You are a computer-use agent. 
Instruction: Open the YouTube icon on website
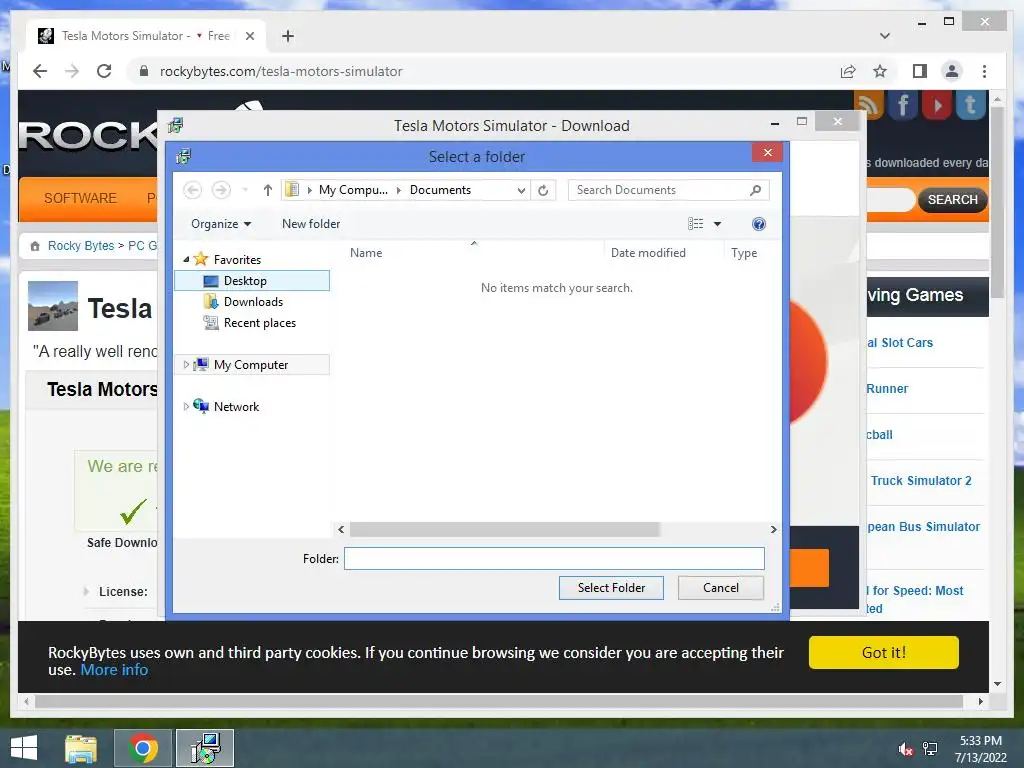(937, 105)
